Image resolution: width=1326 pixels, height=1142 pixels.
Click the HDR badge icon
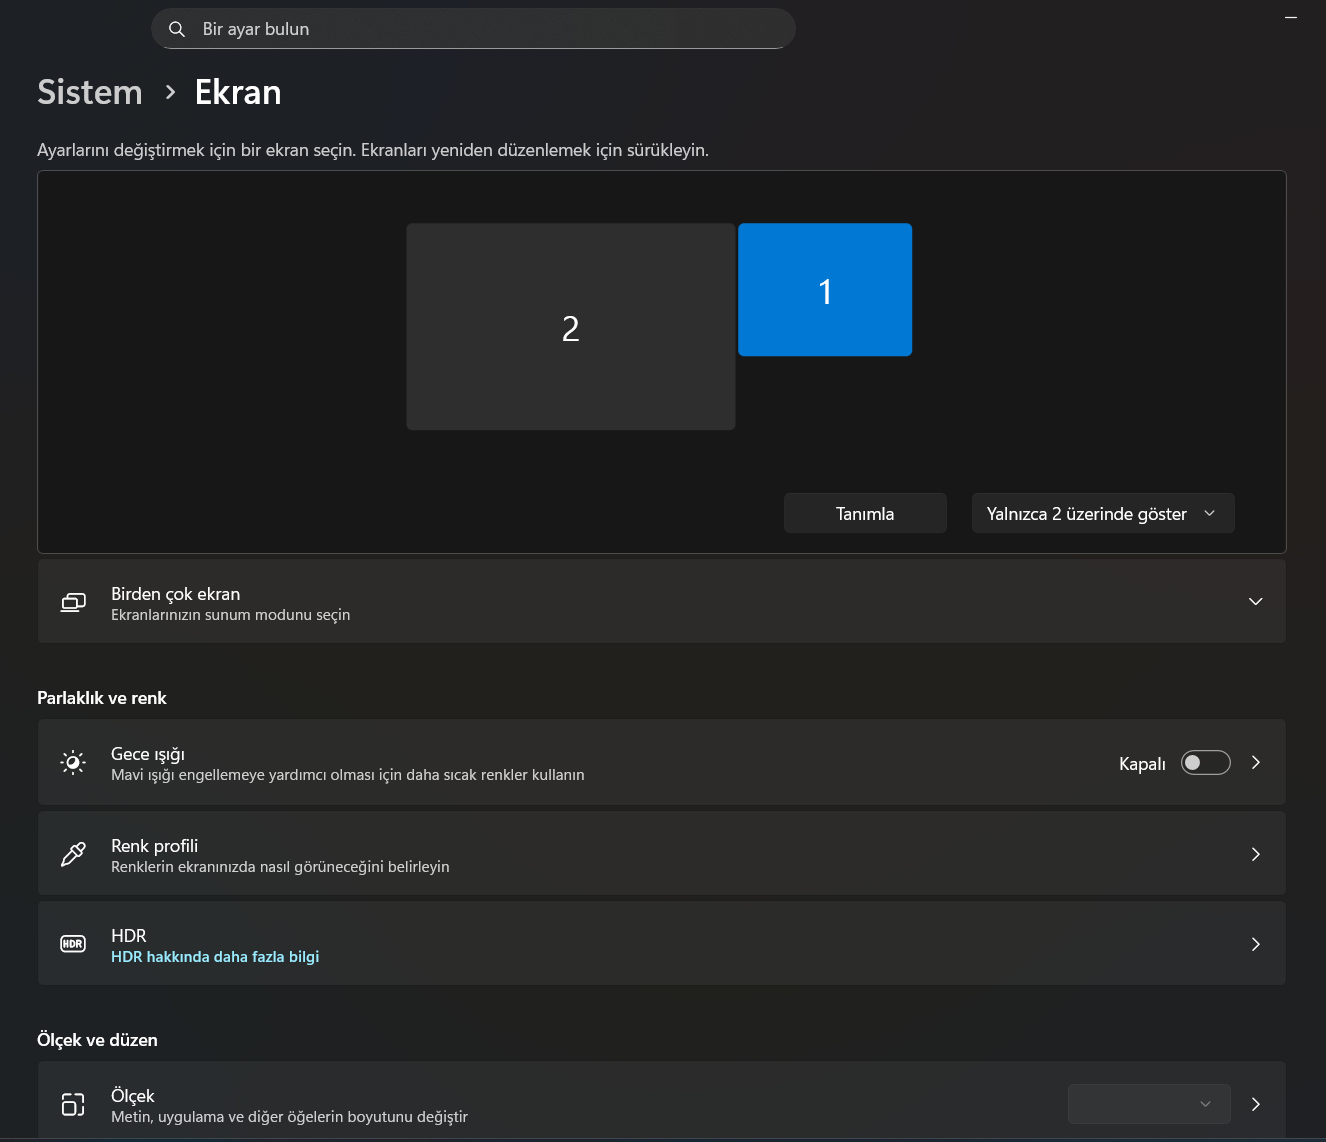pyautogui.click(x=73, y=944)
